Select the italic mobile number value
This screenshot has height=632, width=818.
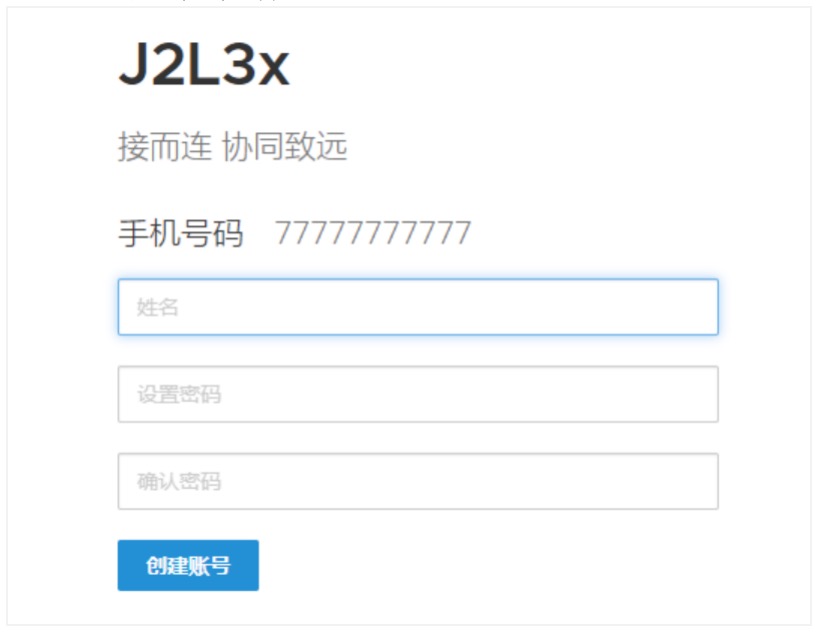pos(373,233)
